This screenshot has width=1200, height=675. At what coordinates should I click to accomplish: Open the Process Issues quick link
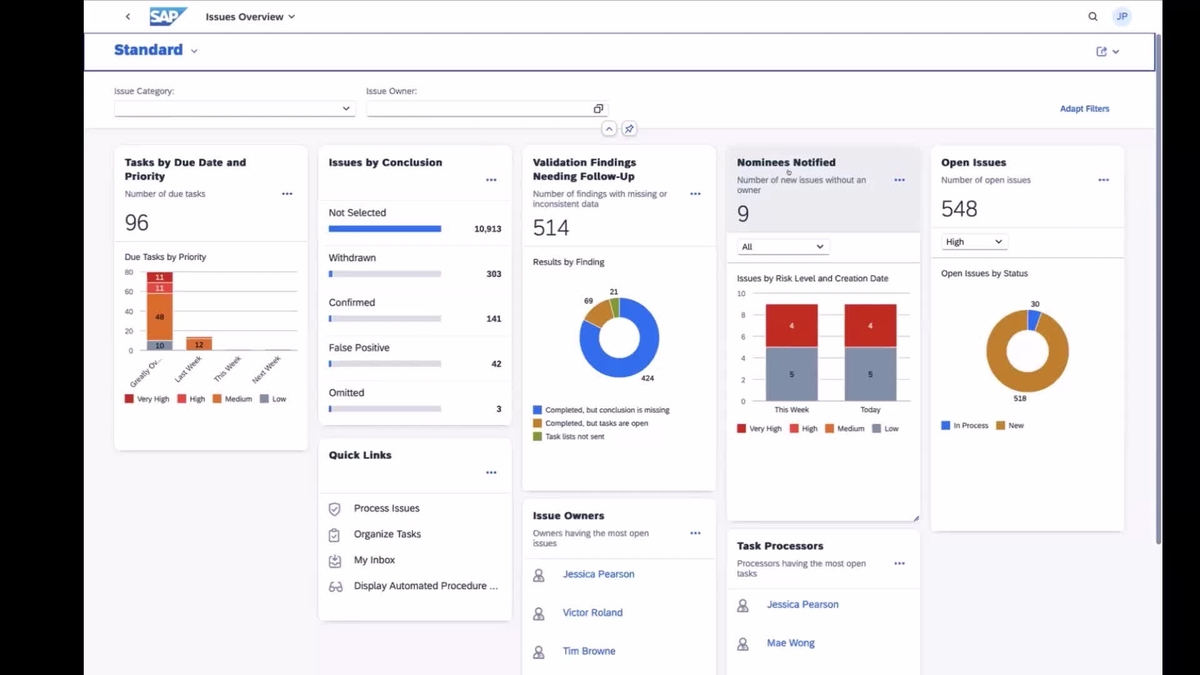pos(386,509)
